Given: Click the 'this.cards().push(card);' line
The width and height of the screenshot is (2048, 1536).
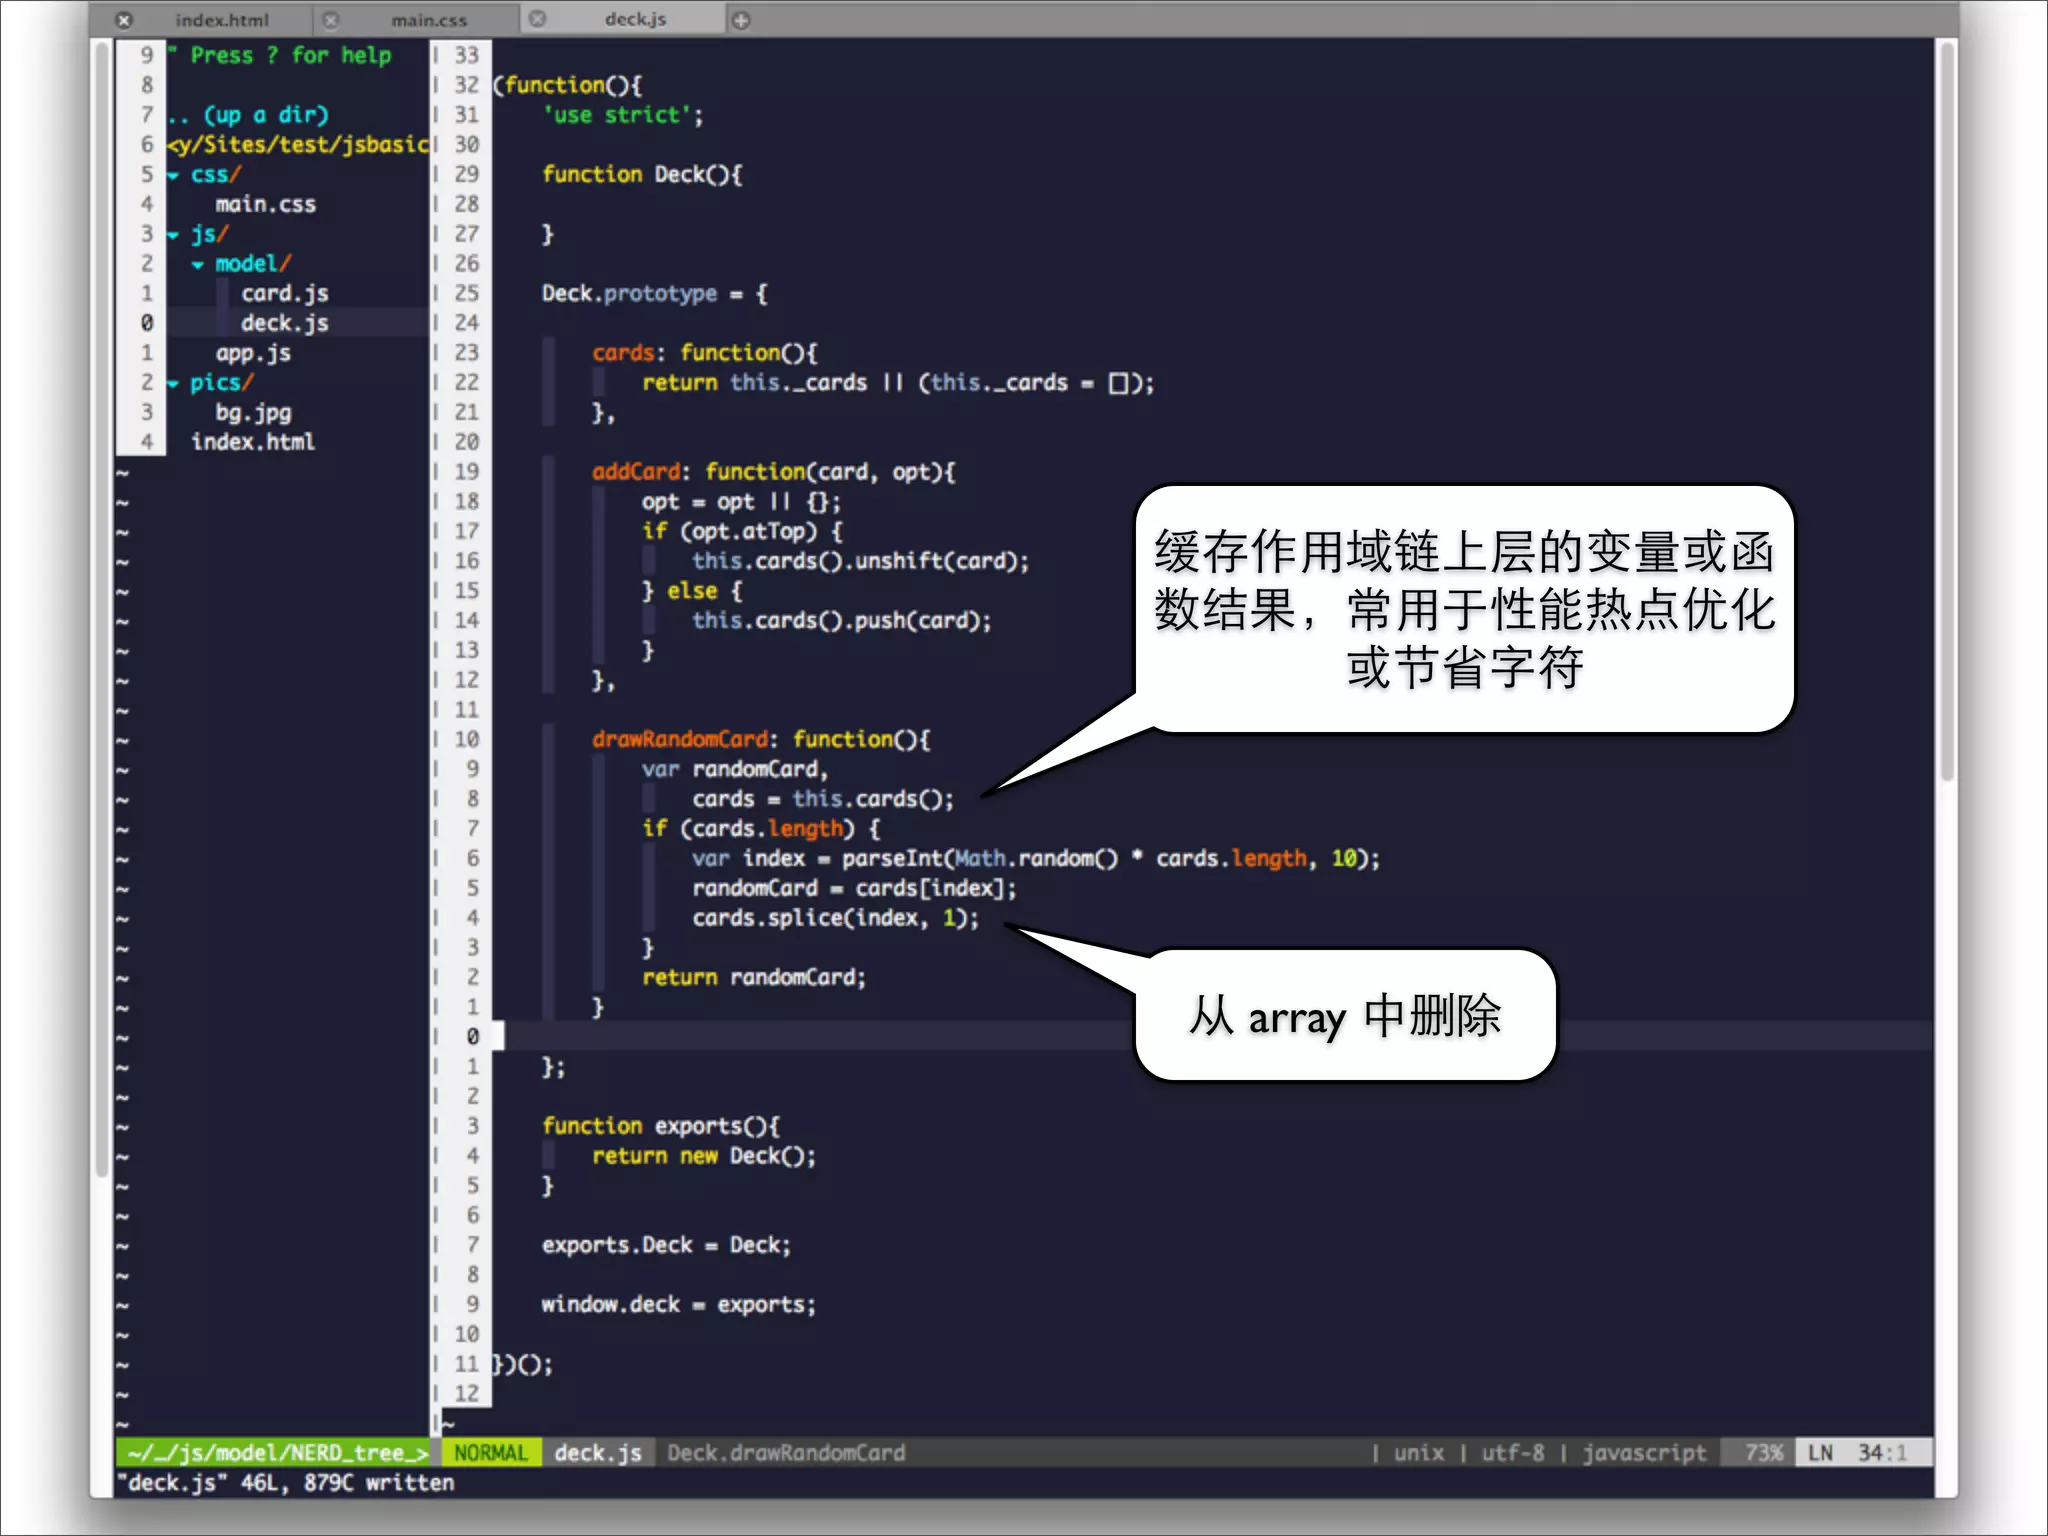Looking at the screenshot, I should pyautogui.click(x=842, y=621).
